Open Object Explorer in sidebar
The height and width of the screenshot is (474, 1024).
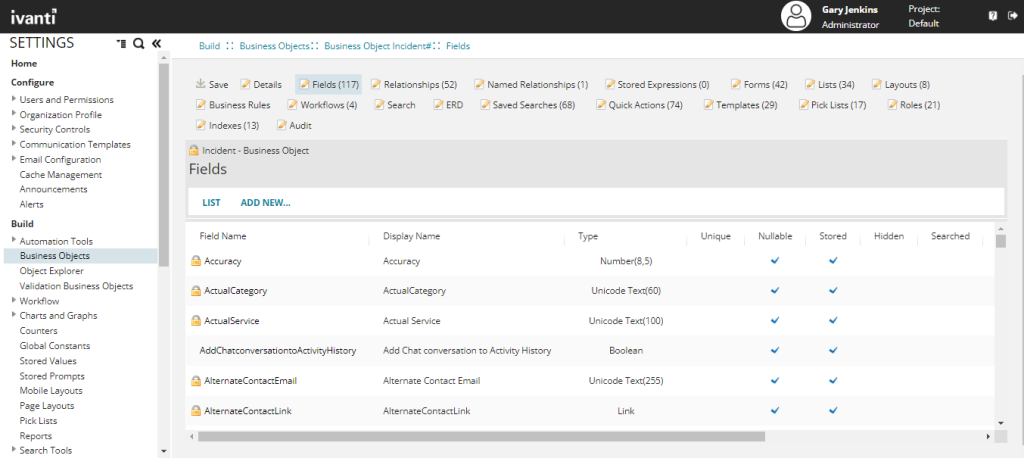(x=52, y=270)
